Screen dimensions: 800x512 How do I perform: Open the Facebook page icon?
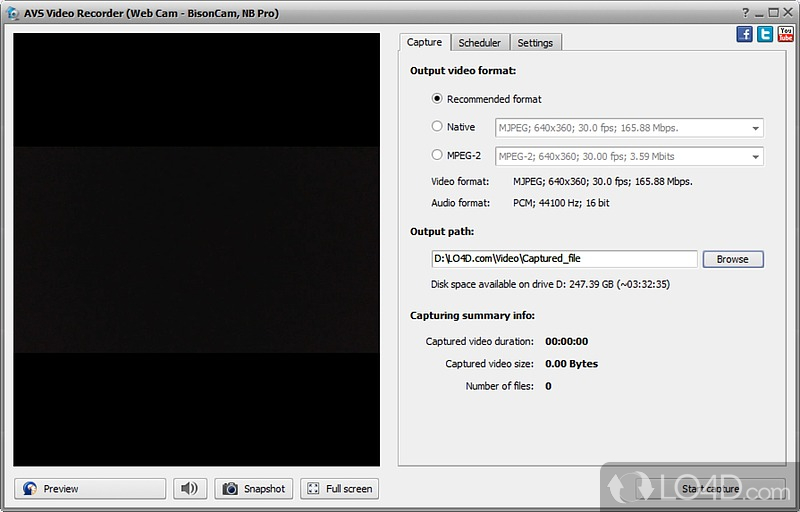click(x=744, y=34)
